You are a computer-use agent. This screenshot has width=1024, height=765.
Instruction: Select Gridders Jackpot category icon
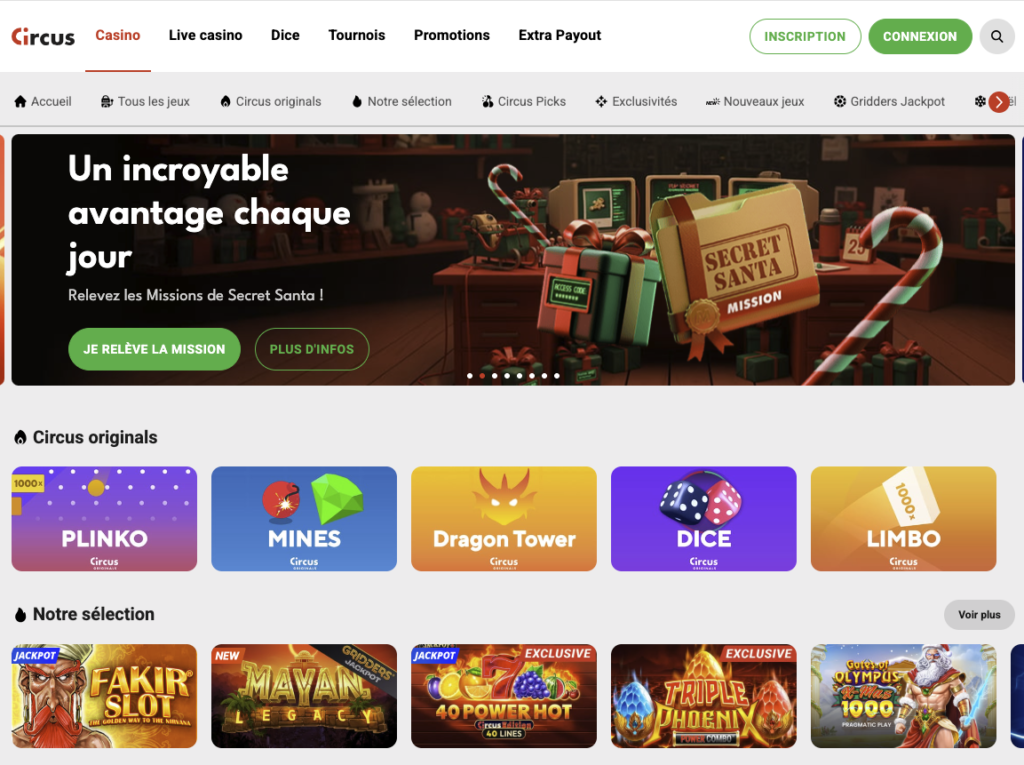pyautogui.click(x=840, y=101)
